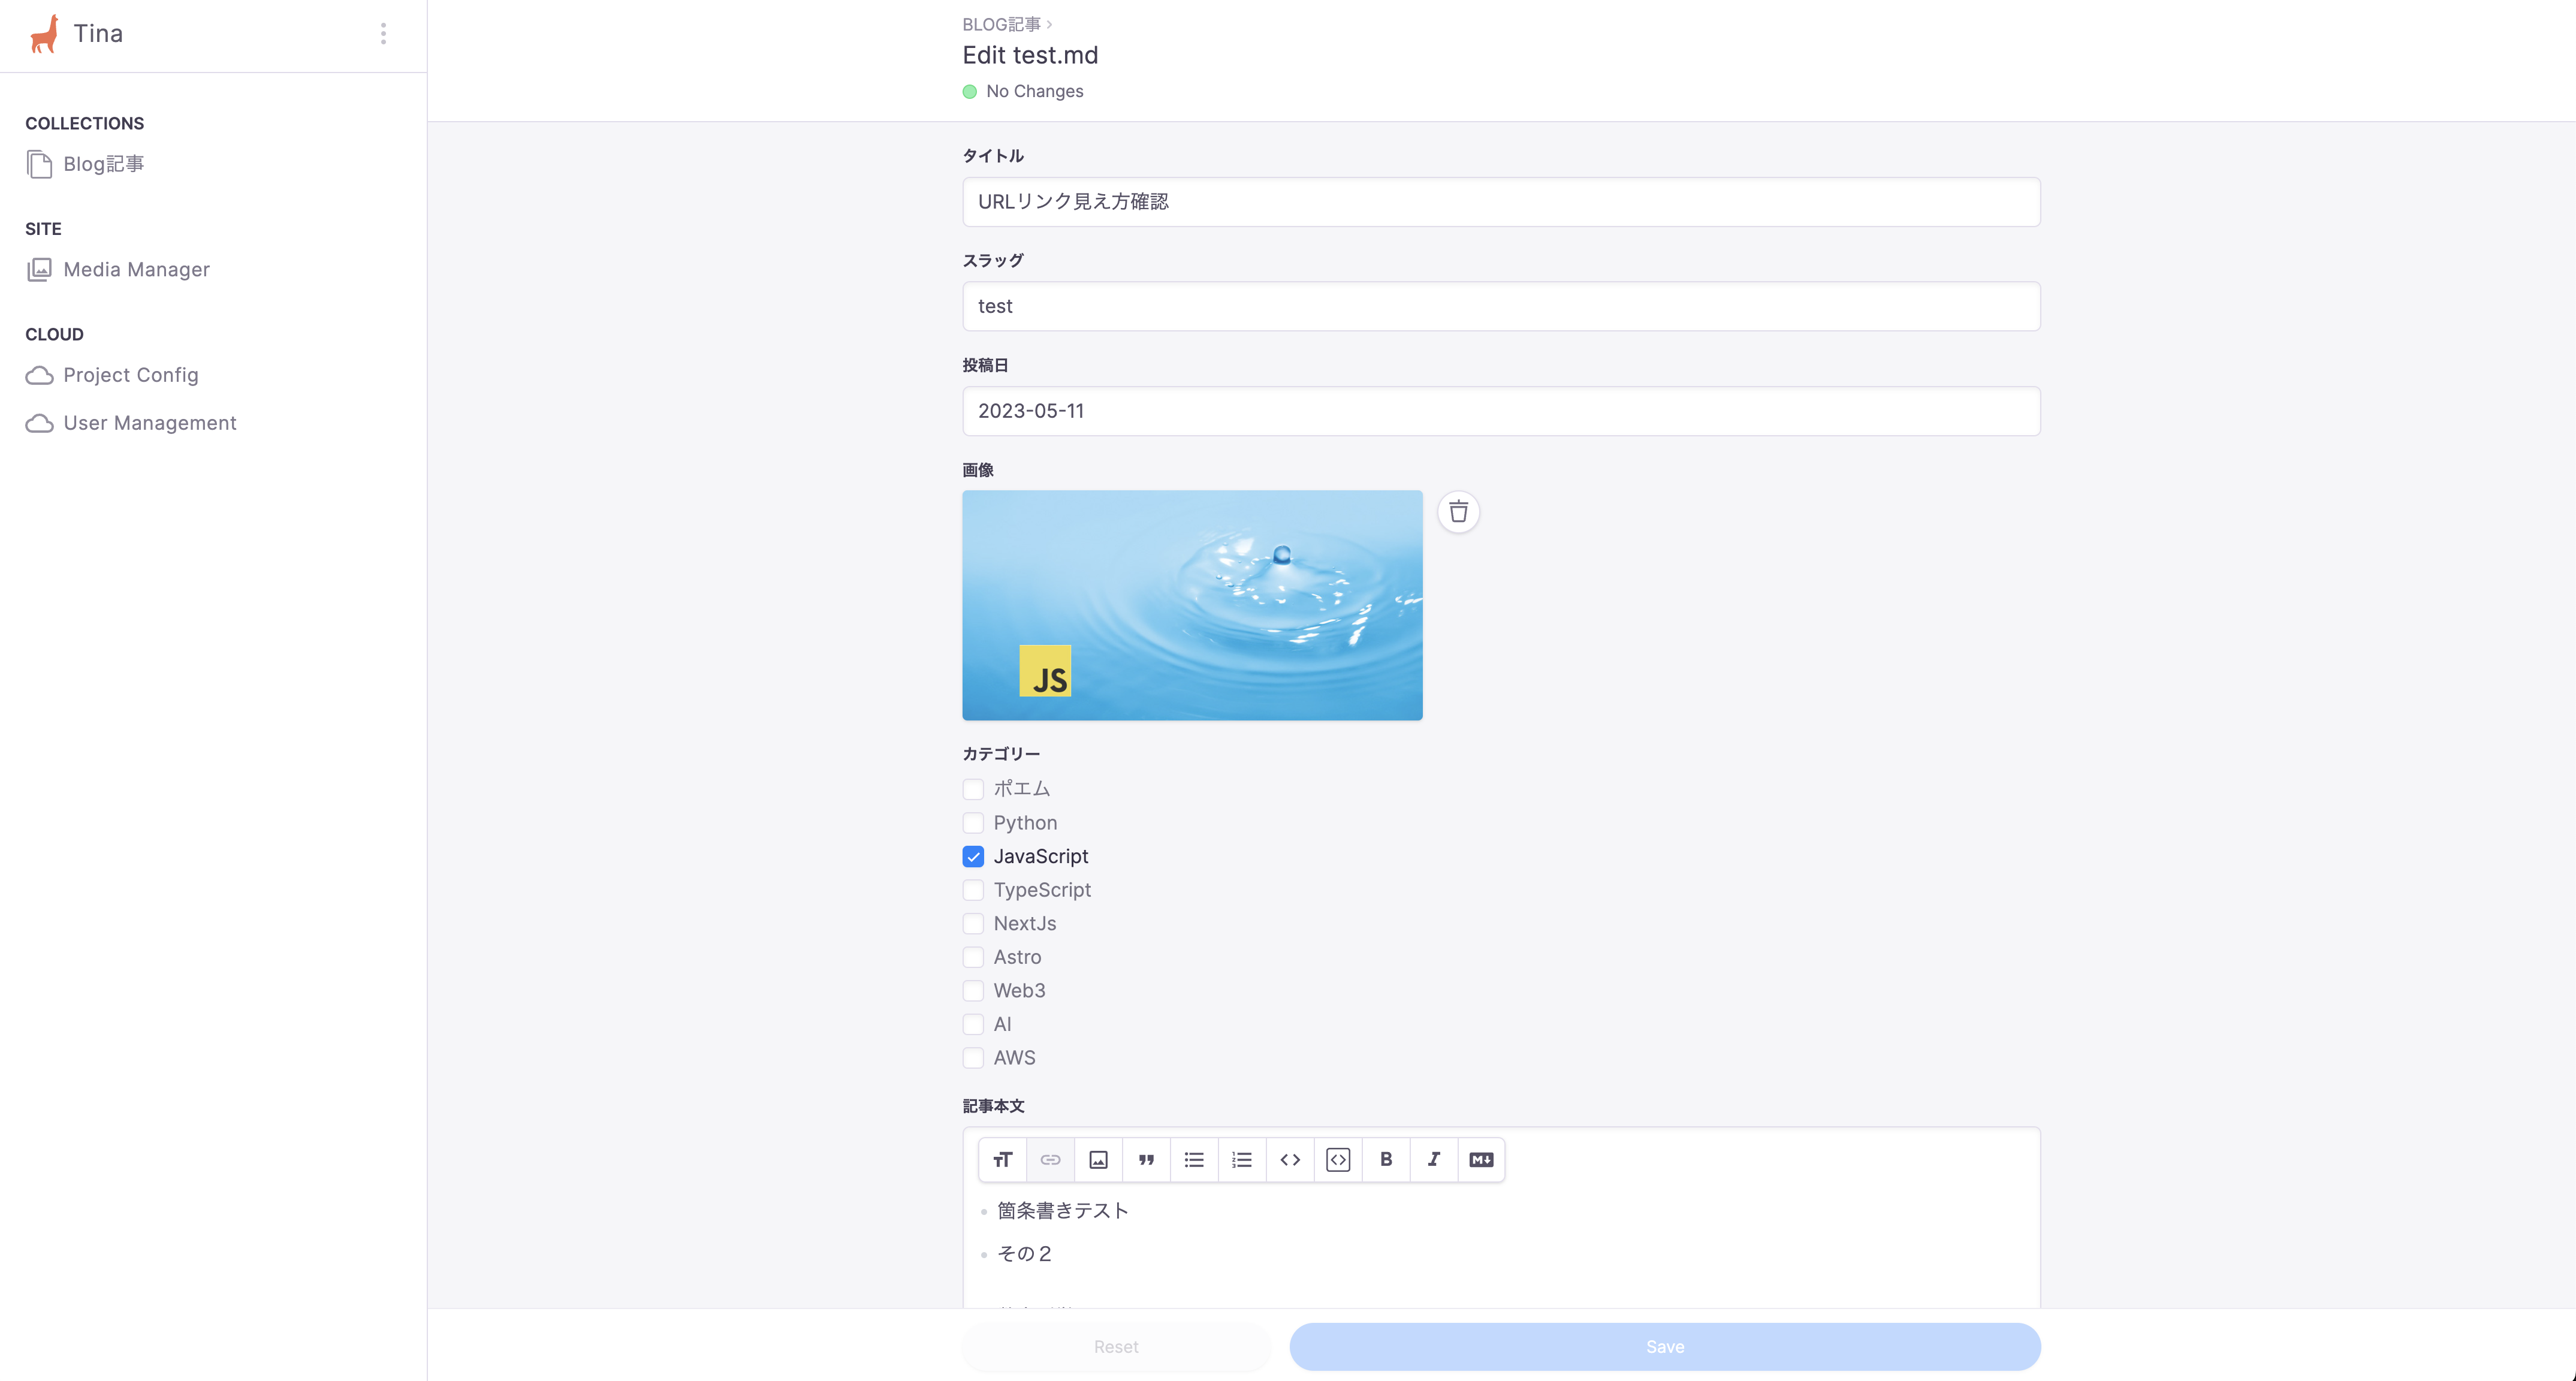Switch to raw markdown mode
This screenshot has height=1381, width=2576.
pyautogui.click(x=1481, y=1160)
